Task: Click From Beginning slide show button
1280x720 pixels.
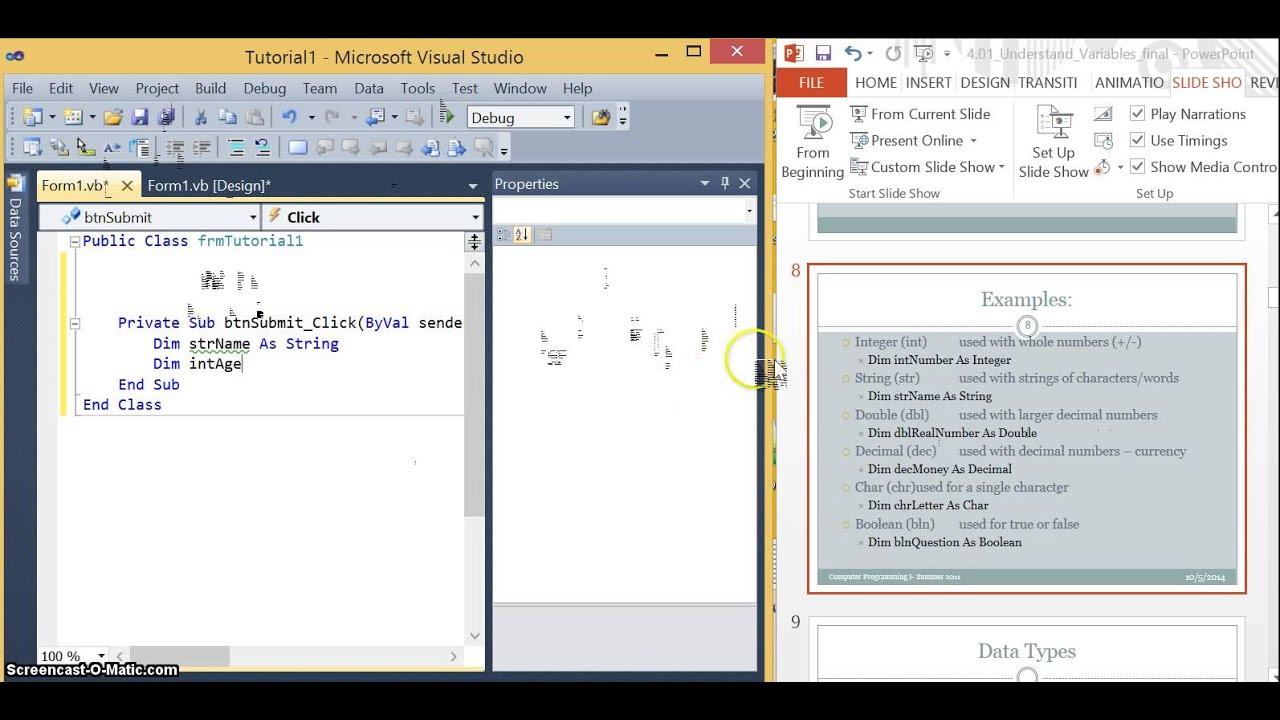Action: [813, 143]
